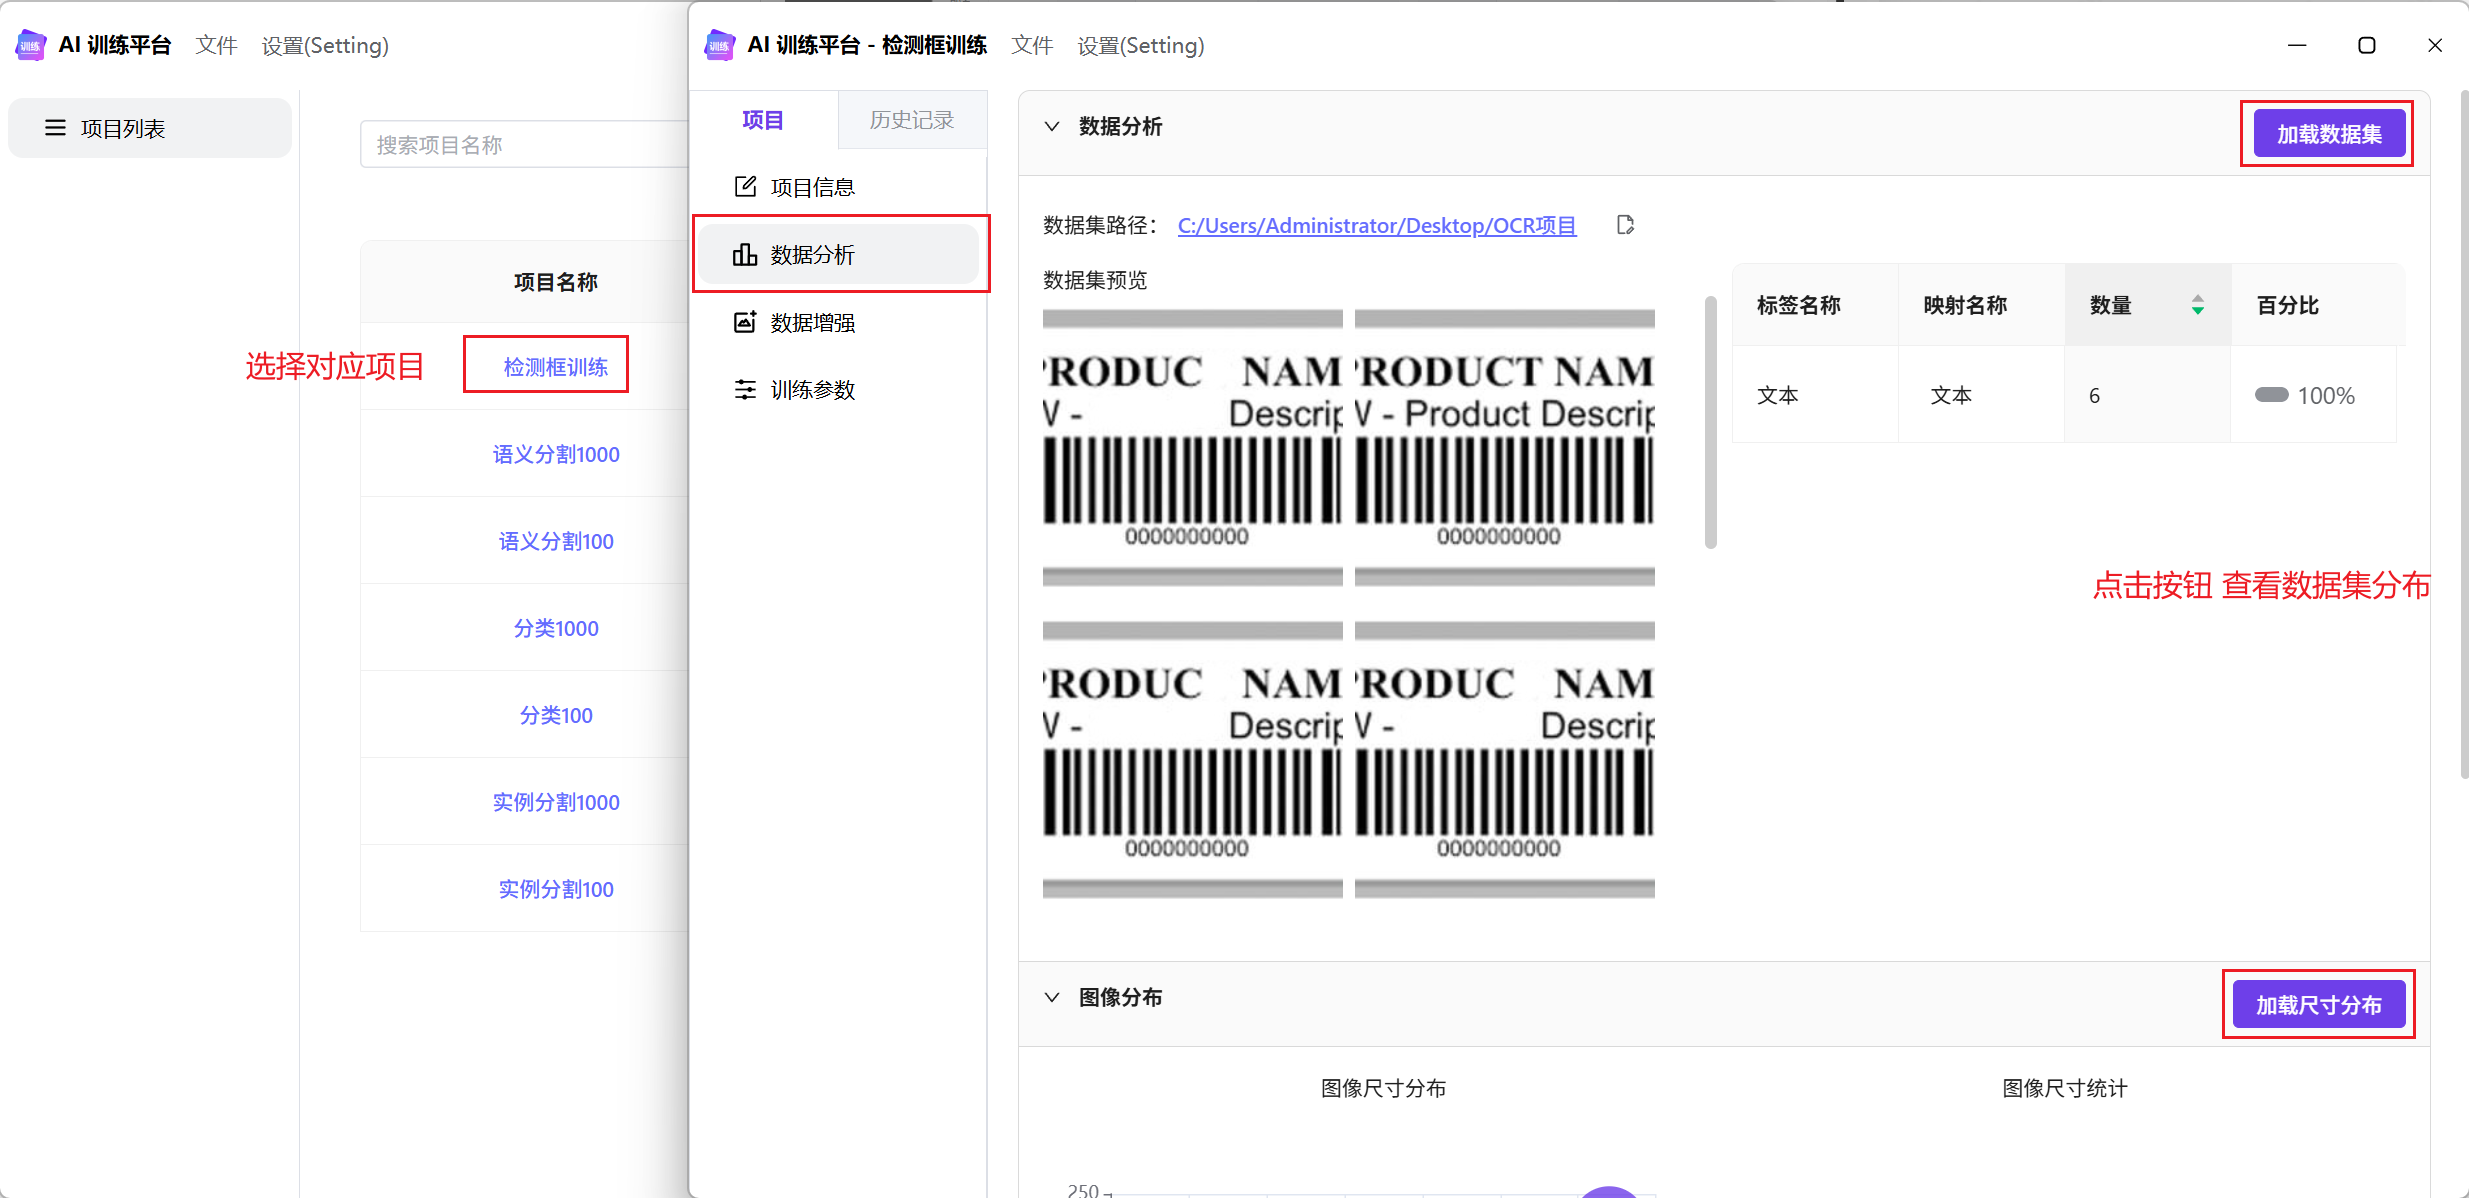
Task: Click the 加载数据集 button
Action: coord(2329,134)
